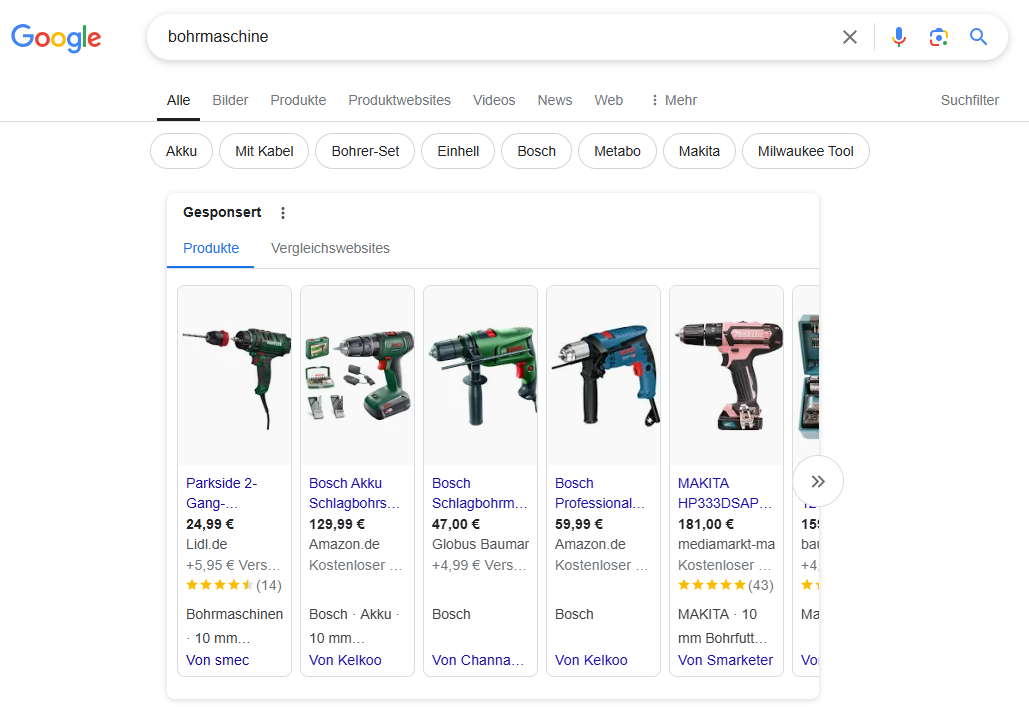Click the green Bosch Schlagbohrmaschine image
This screenshot has width=1029, height=707.
[x=480, y=375]
